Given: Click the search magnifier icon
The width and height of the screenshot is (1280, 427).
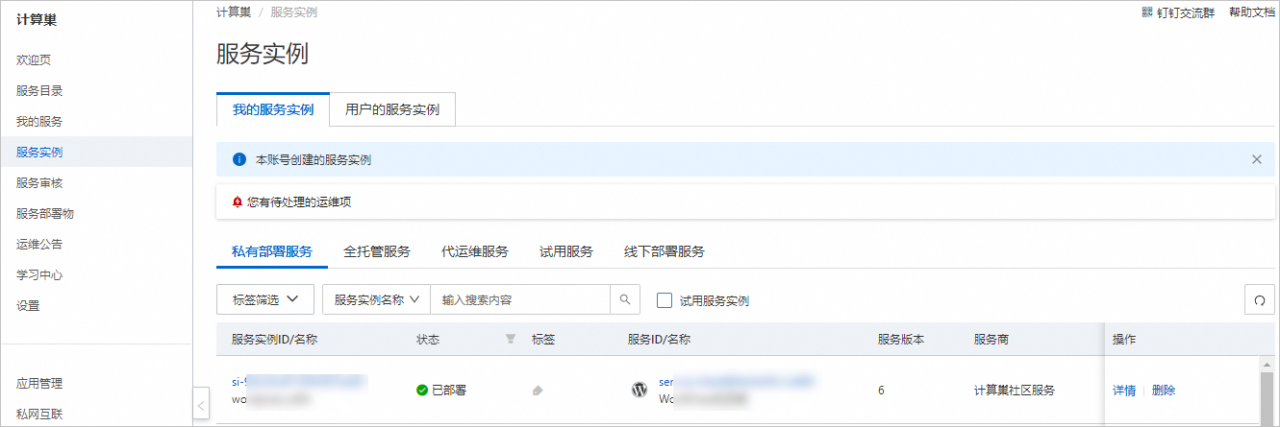Looking at the screenshot, I should (x=625, y=300).
